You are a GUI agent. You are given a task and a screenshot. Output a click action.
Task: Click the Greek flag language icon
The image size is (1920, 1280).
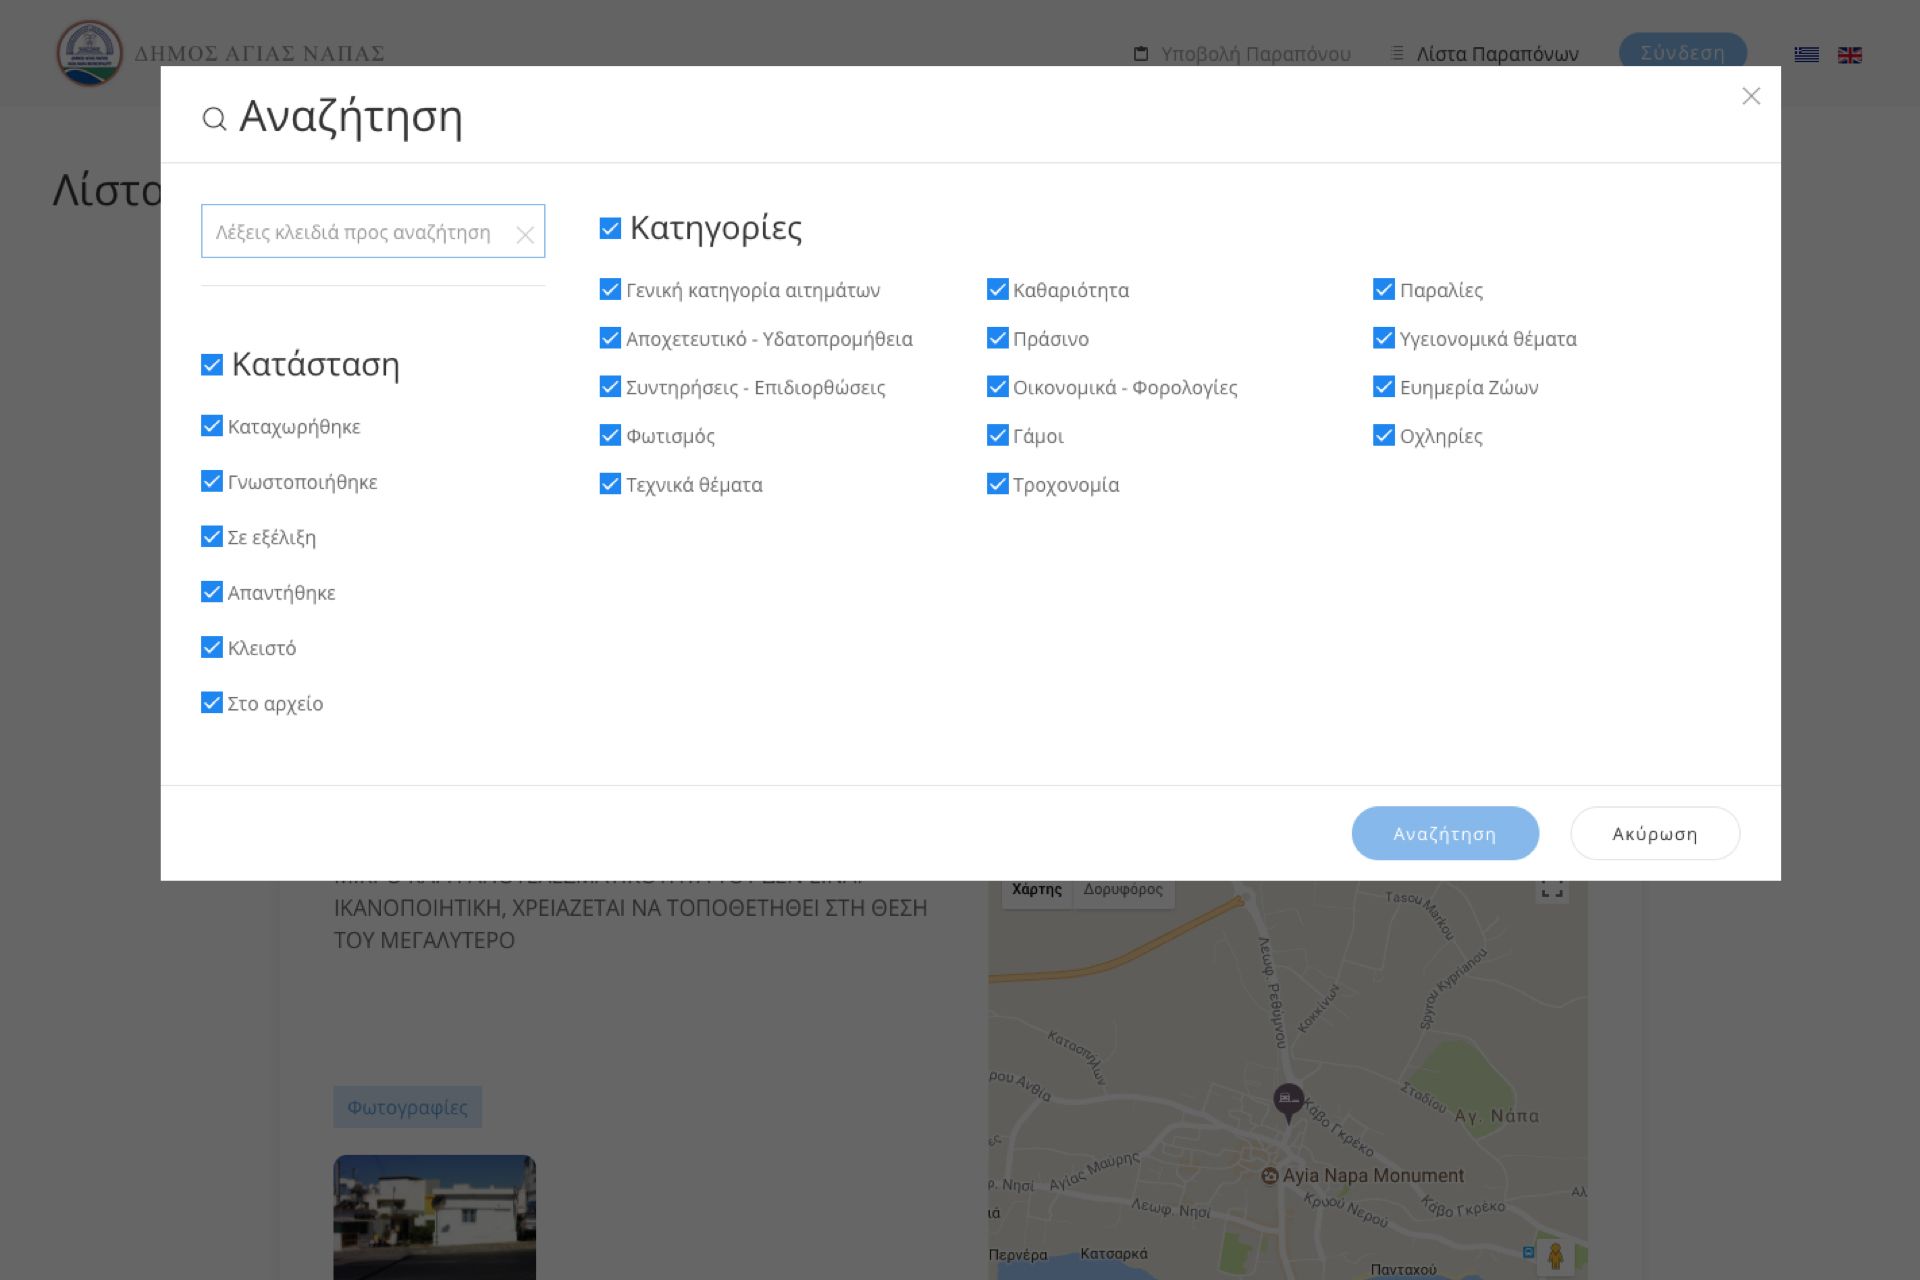pyautogui.click(x=1806, y=54)
